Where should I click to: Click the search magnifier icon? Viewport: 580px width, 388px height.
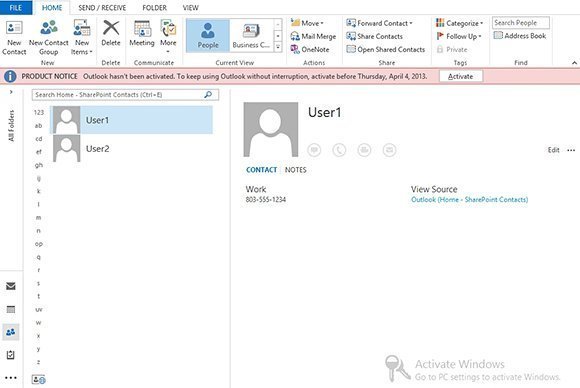[x=208, y=95]
